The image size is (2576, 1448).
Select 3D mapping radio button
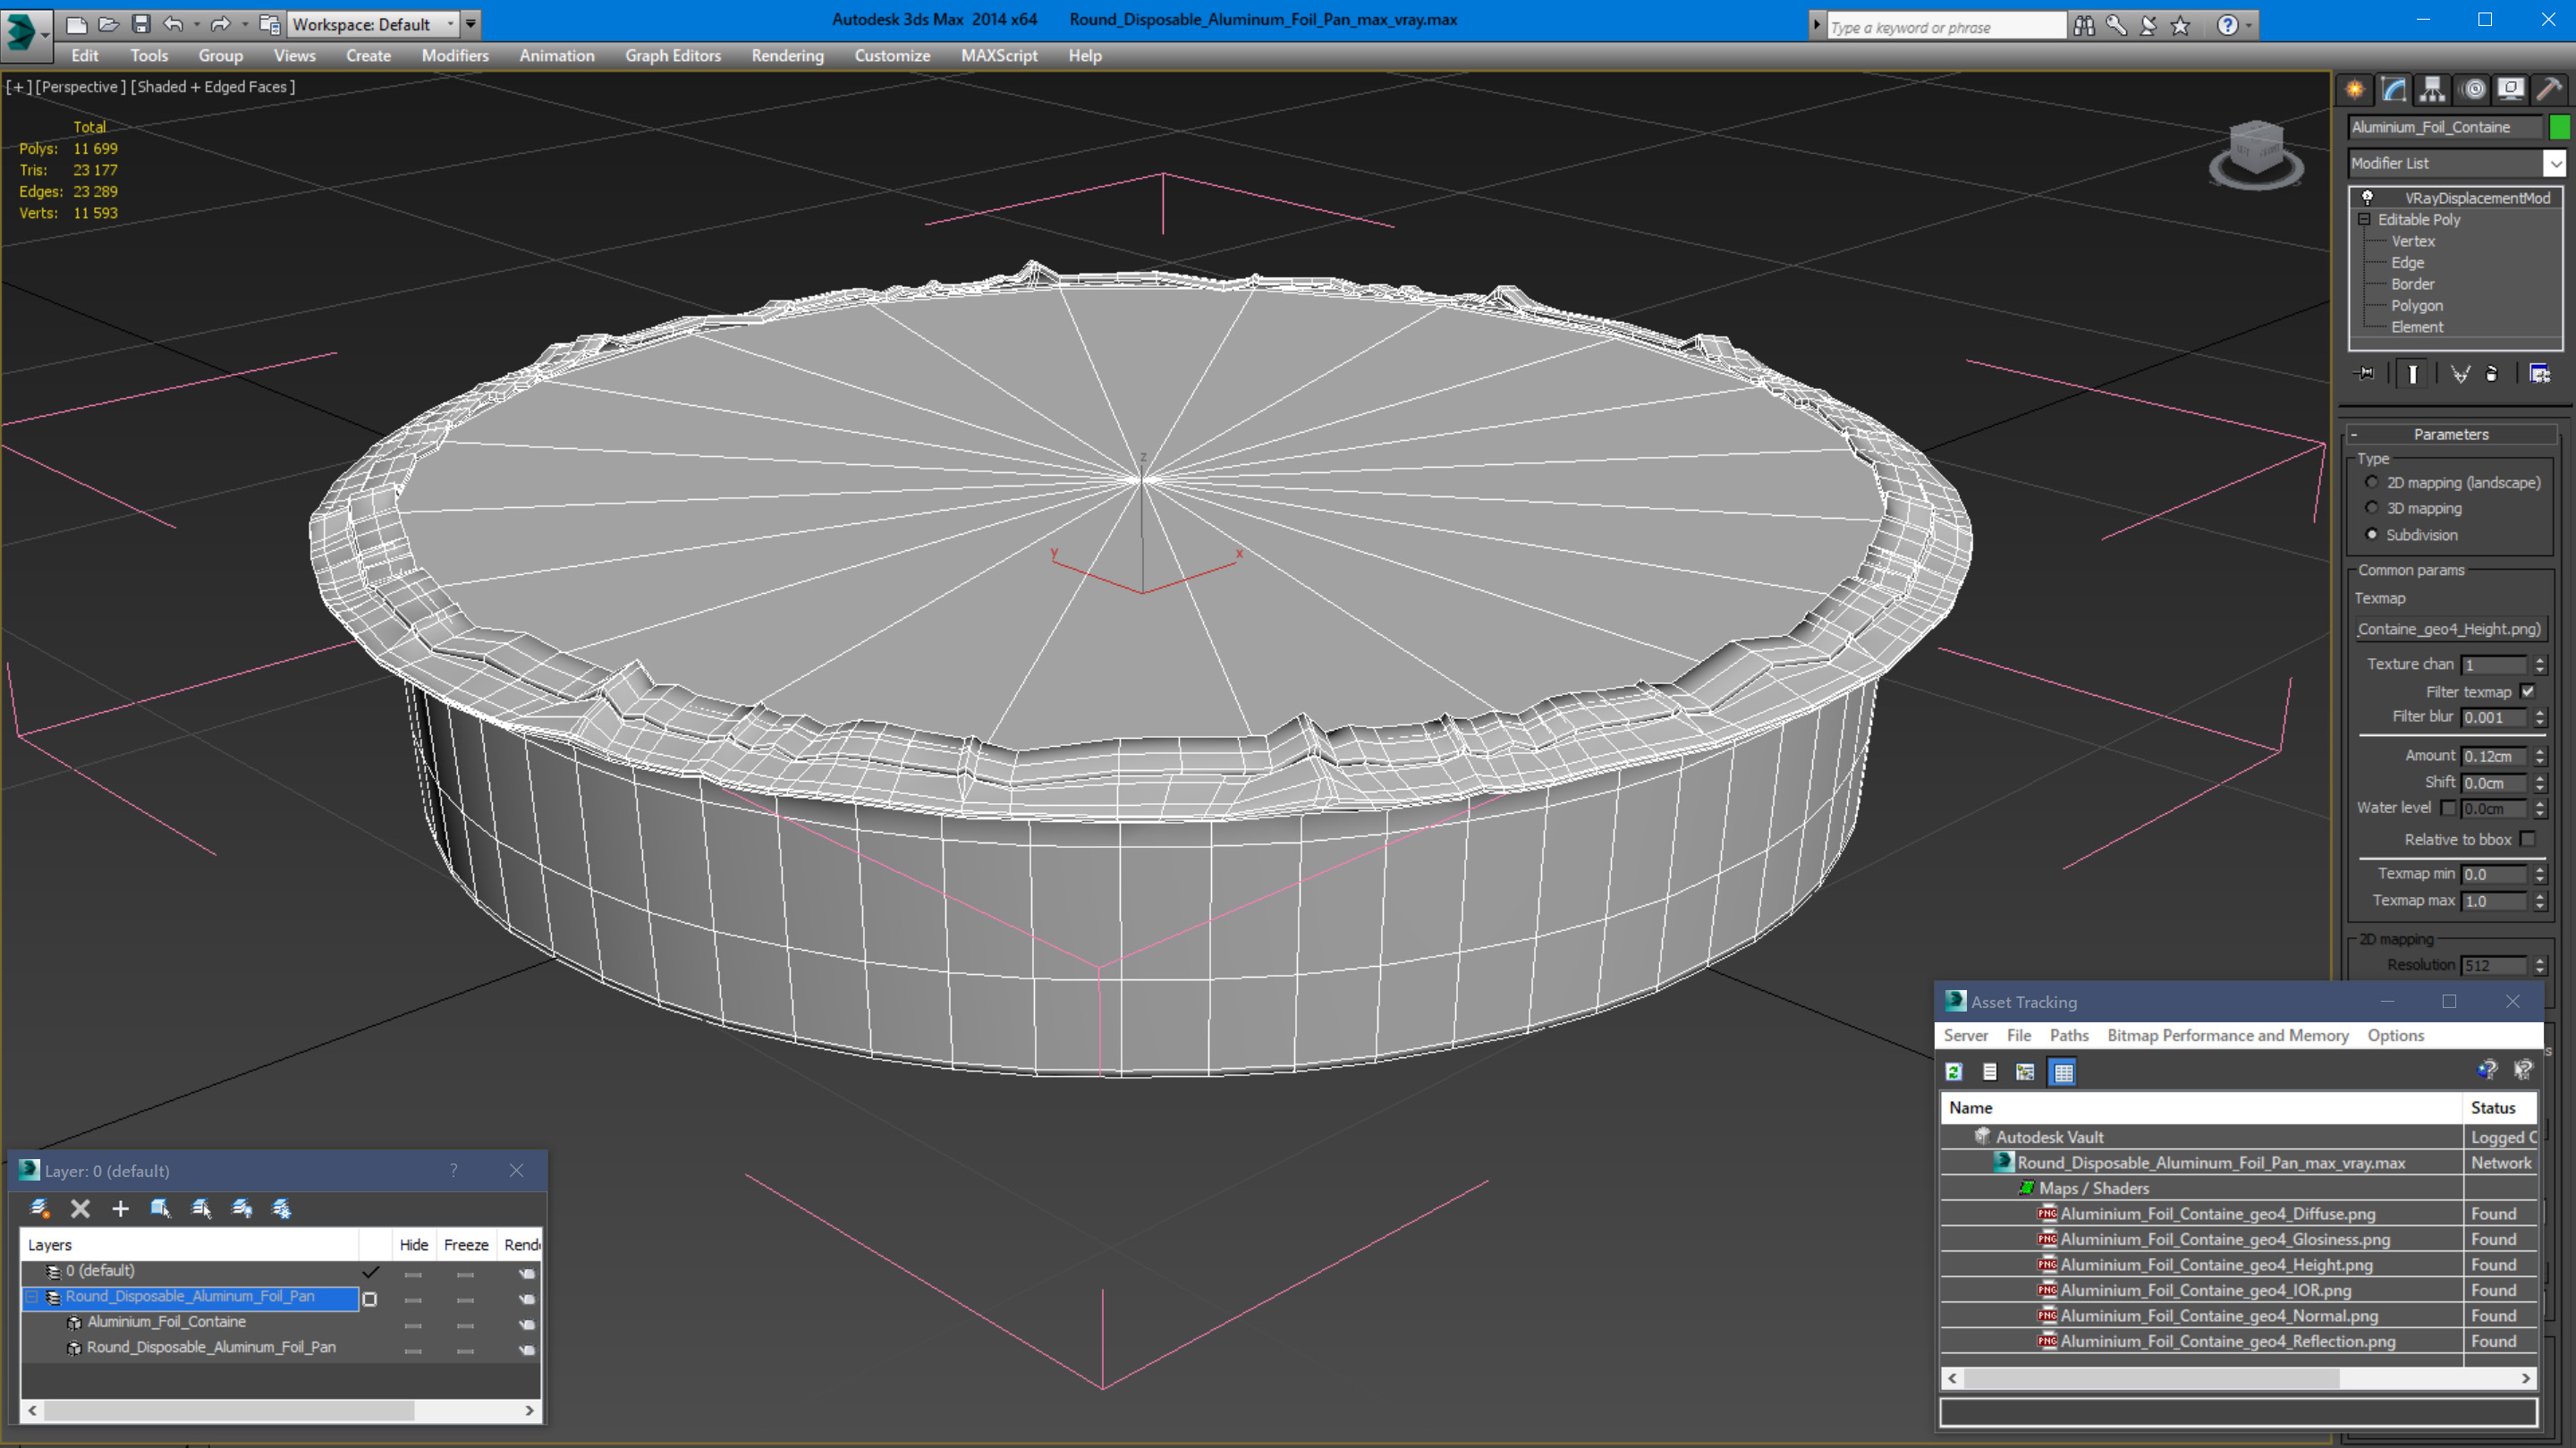[x=2371, y=508]
